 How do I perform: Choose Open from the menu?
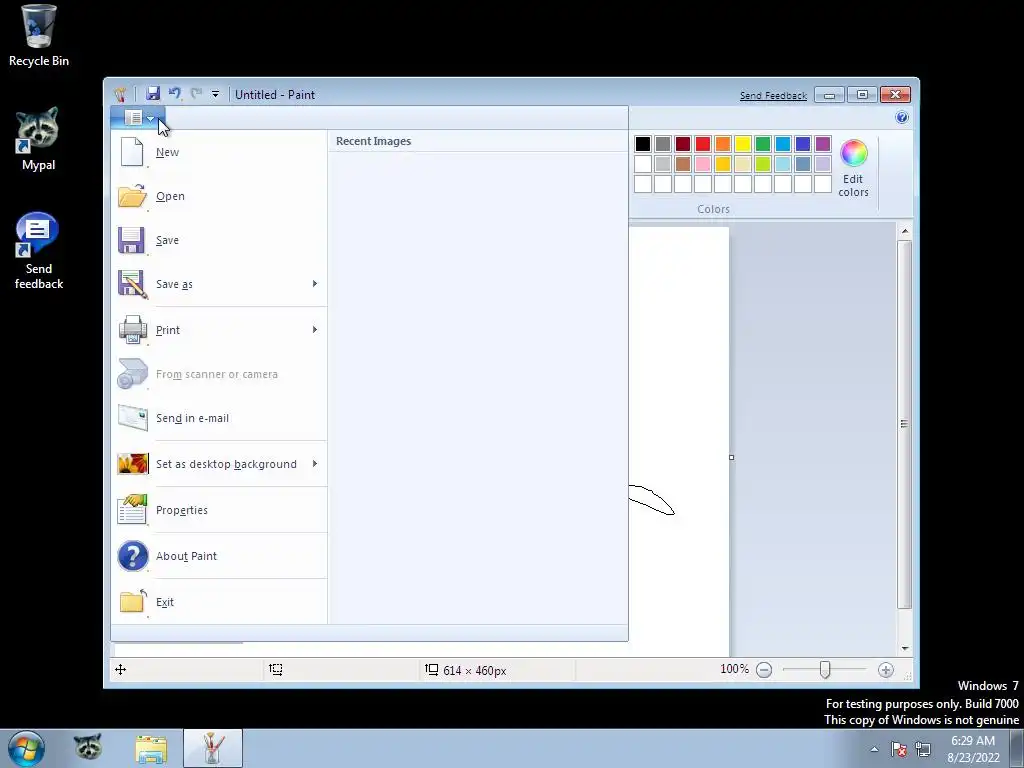pos(219,196)
